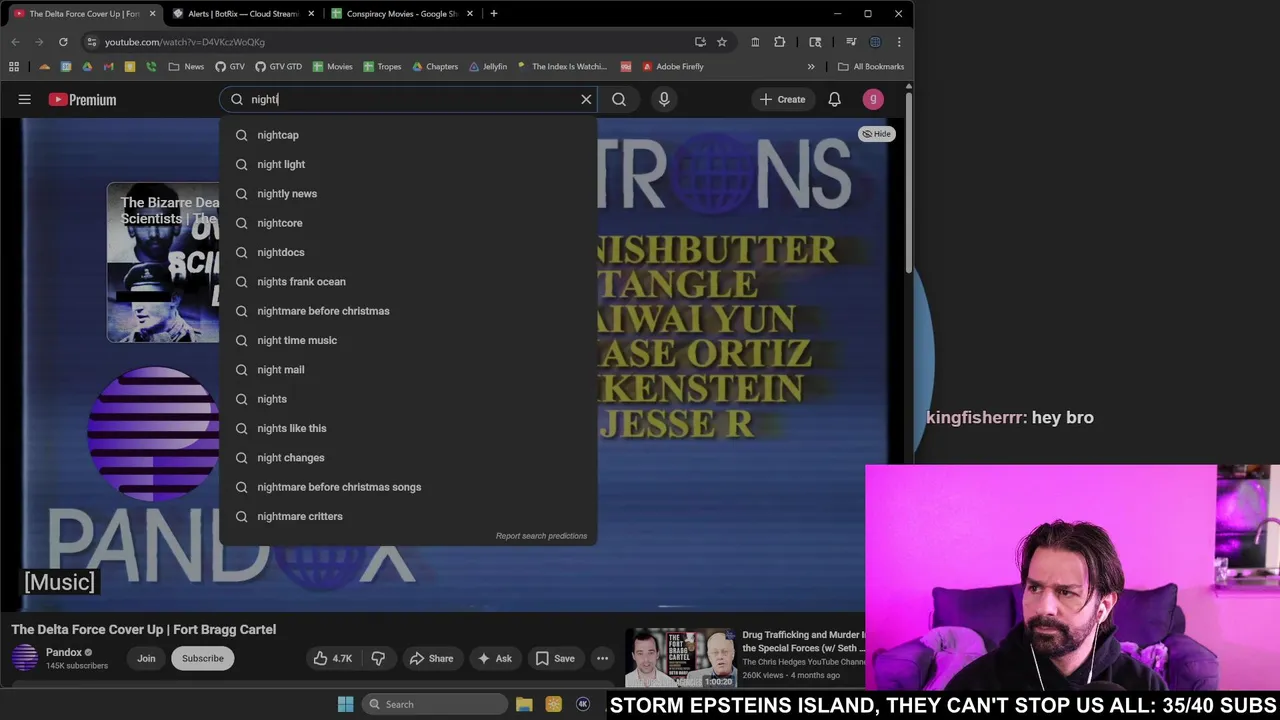Pick 'nightmare before christmas songs' suggestion
Viewport: 1280px width, 720px height.
pyautogui.click(x=408, y=487)
